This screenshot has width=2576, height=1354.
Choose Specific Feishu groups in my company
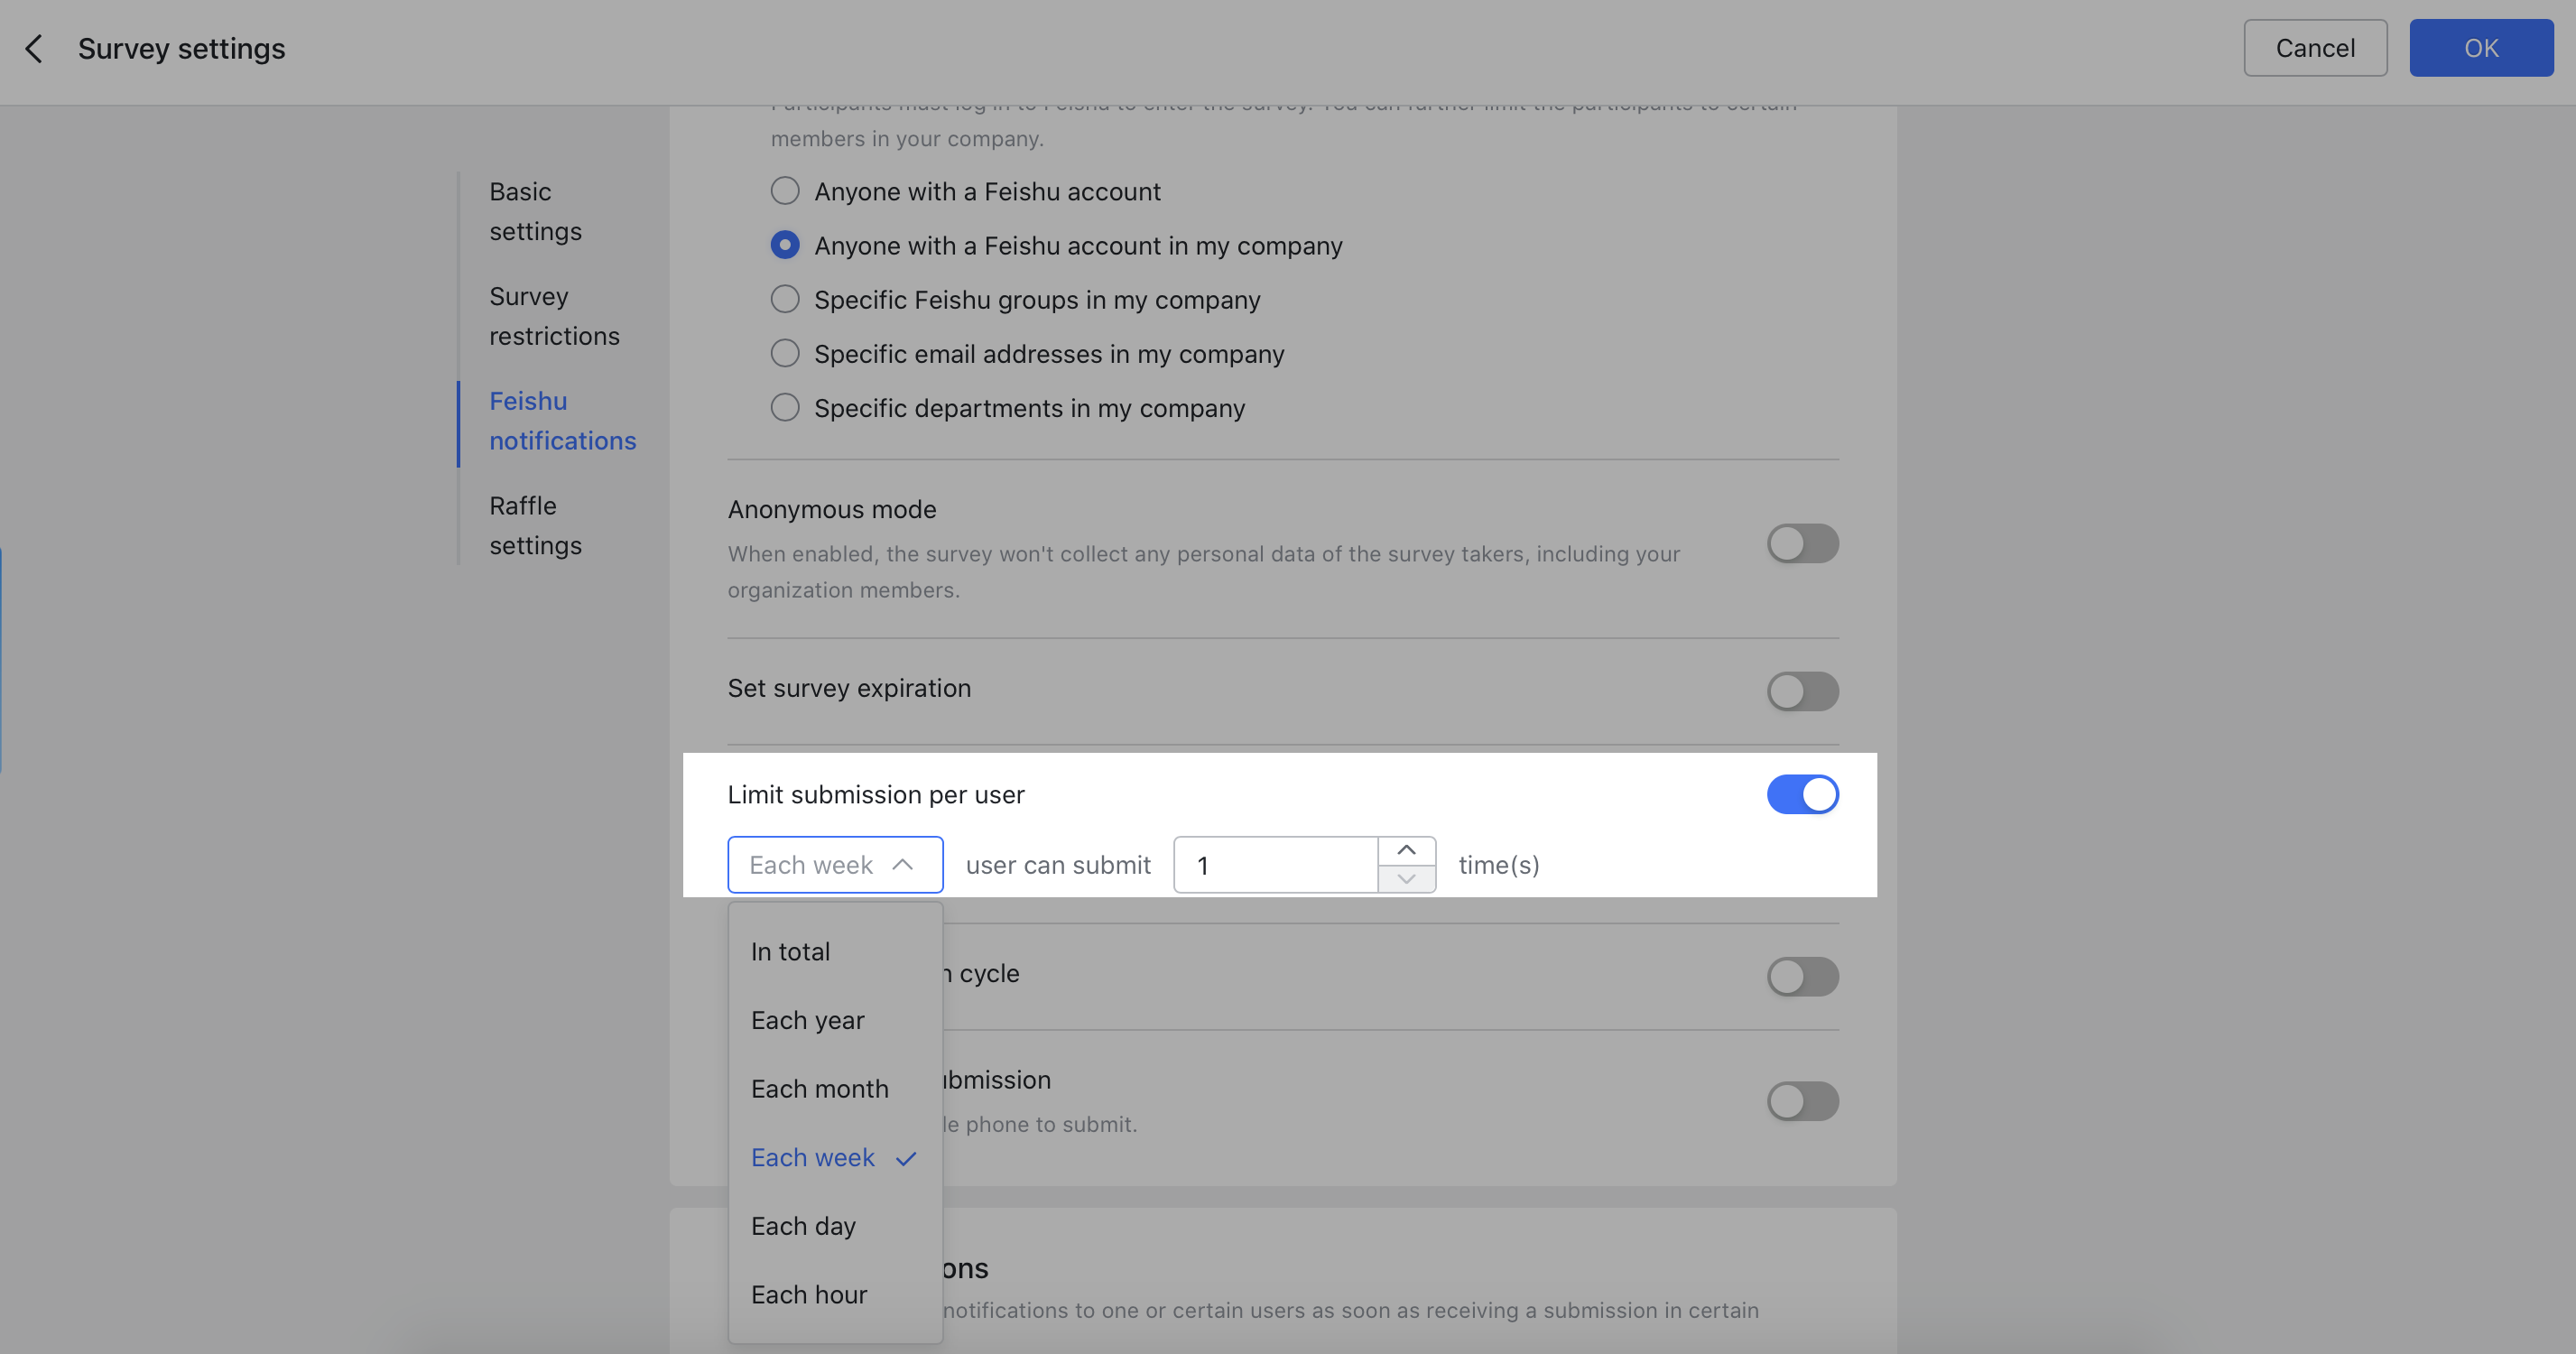tap(784, 298)
